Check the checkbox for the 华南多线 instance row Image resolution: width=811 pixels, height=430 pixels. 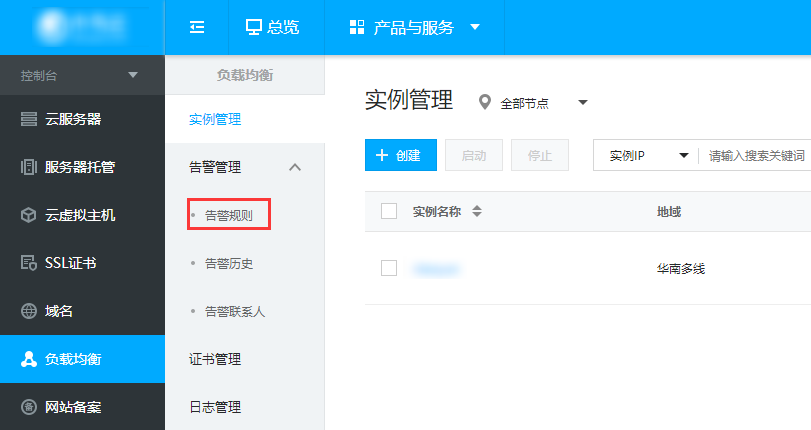(389, 268)
